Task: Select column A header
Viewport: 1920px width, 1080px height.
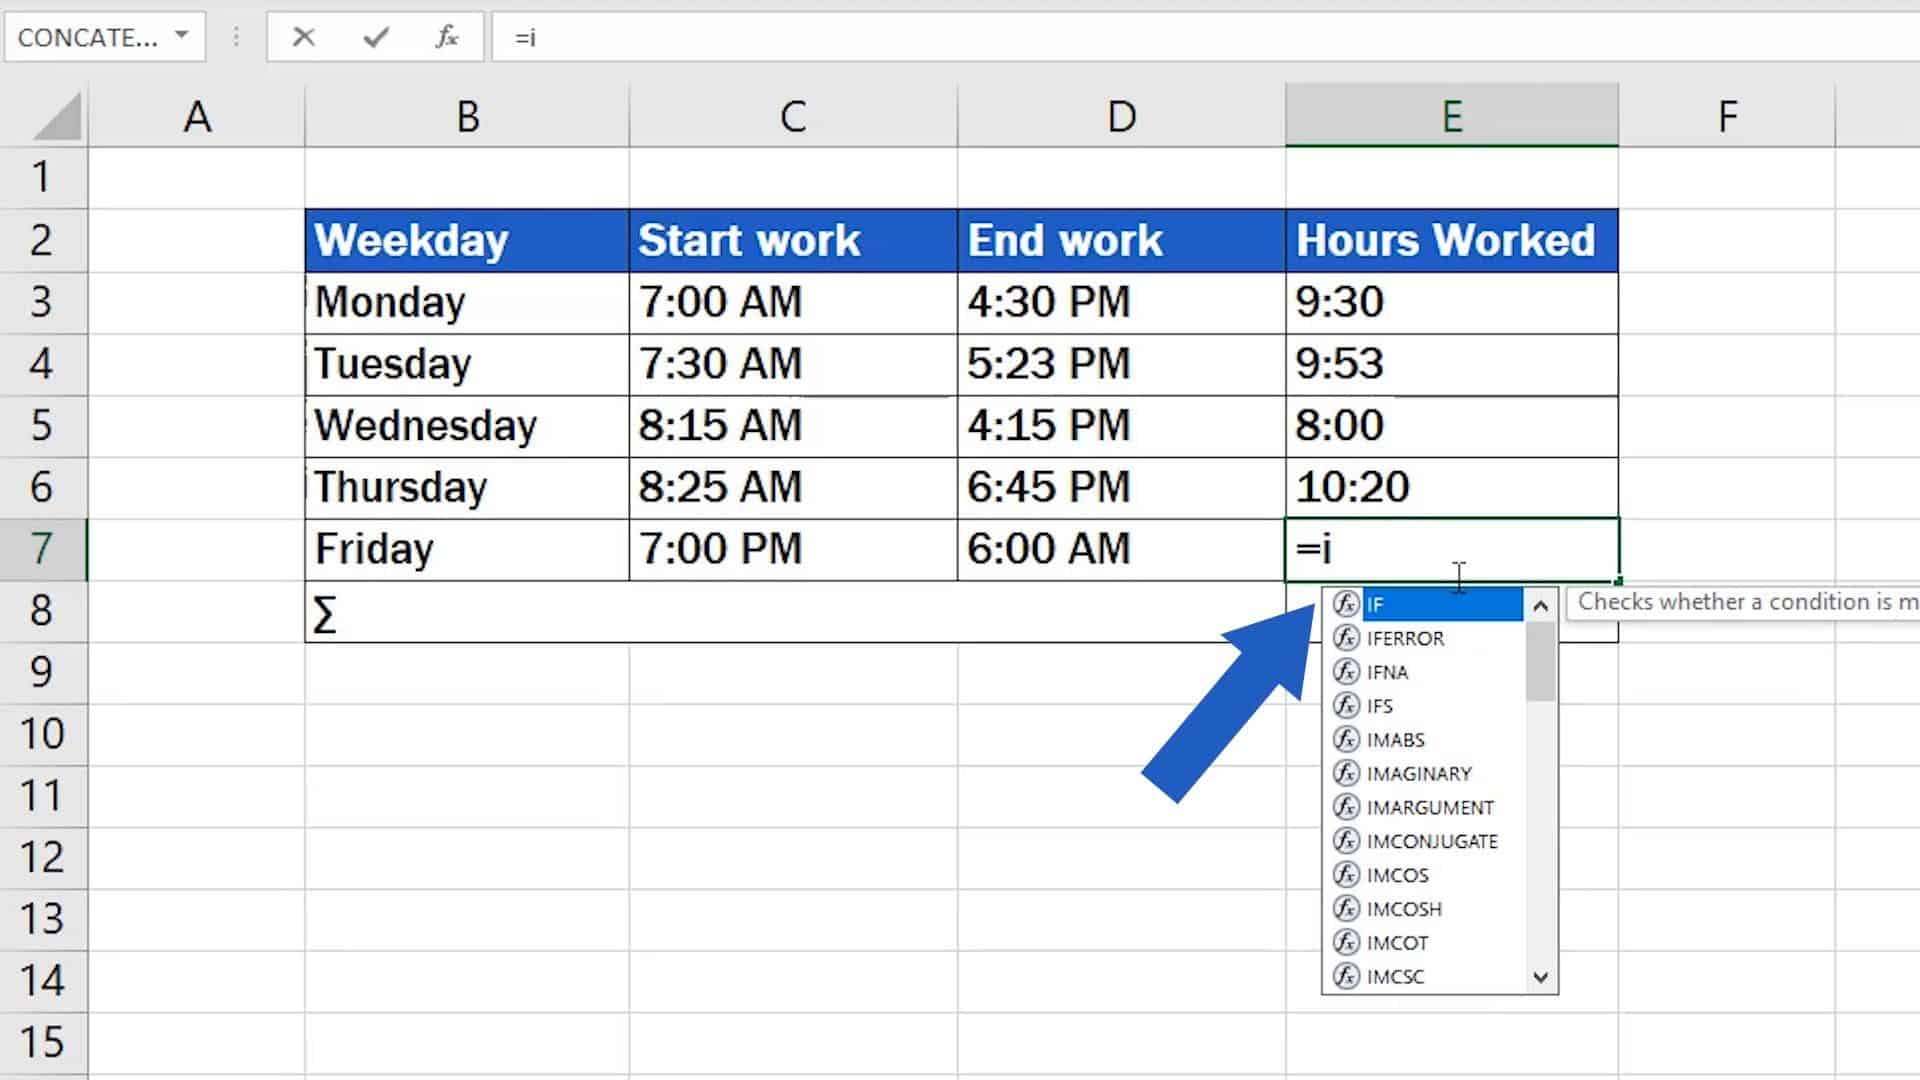Action: pyautogui.click(x=197, y=116)
